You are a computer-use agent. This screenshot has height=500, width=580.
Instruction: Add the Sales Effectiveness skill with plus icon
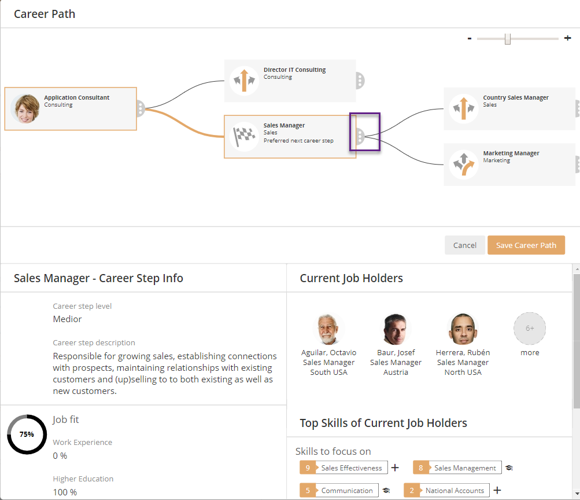(395, 468)
